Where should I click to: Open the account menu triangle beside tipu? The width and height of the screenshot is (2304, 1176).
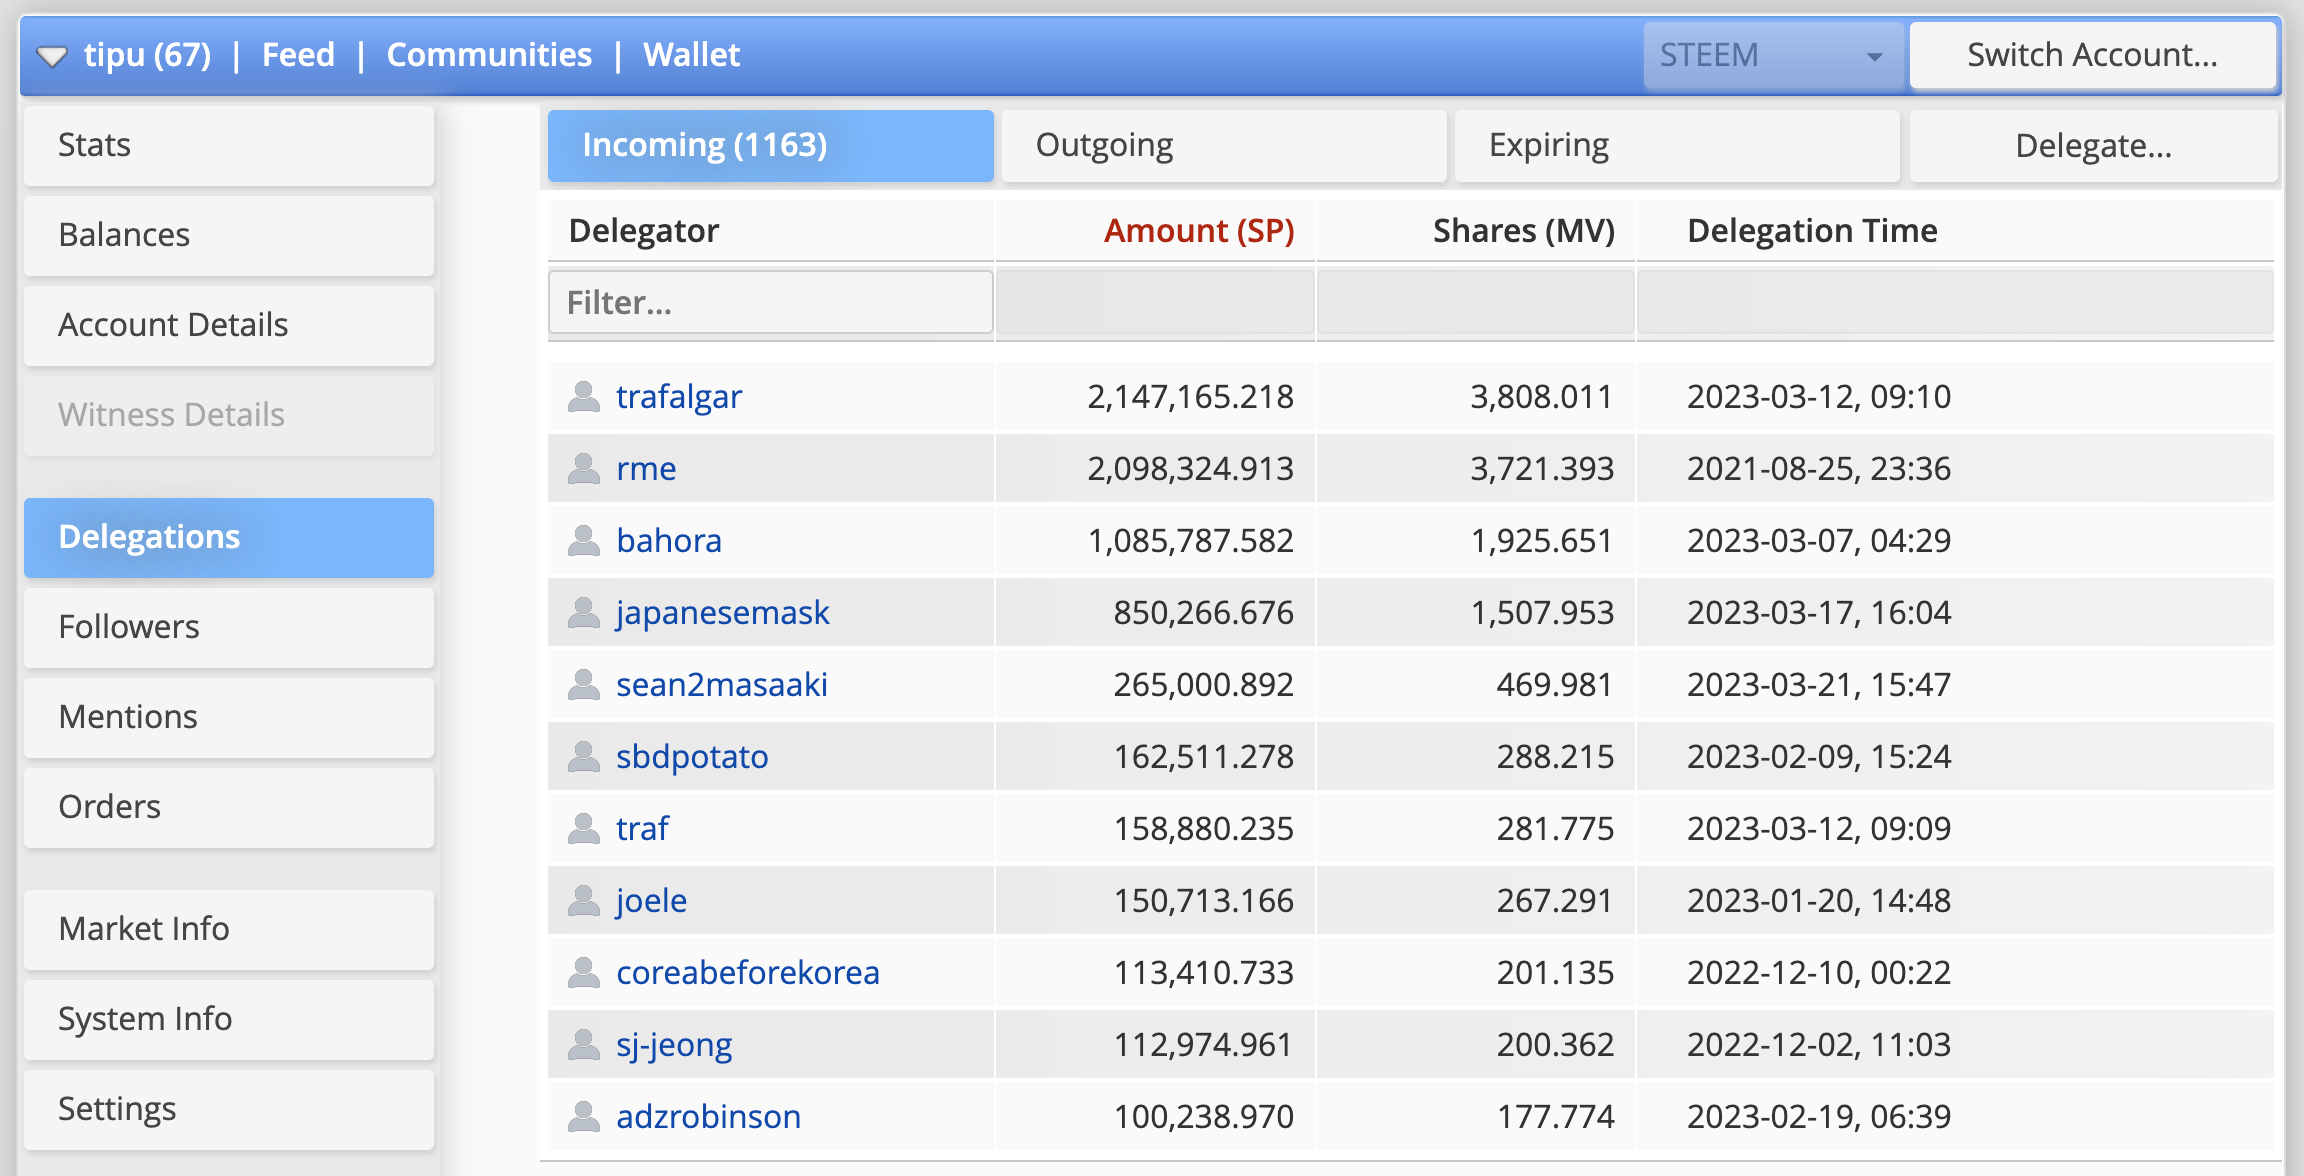pos(52,56)
